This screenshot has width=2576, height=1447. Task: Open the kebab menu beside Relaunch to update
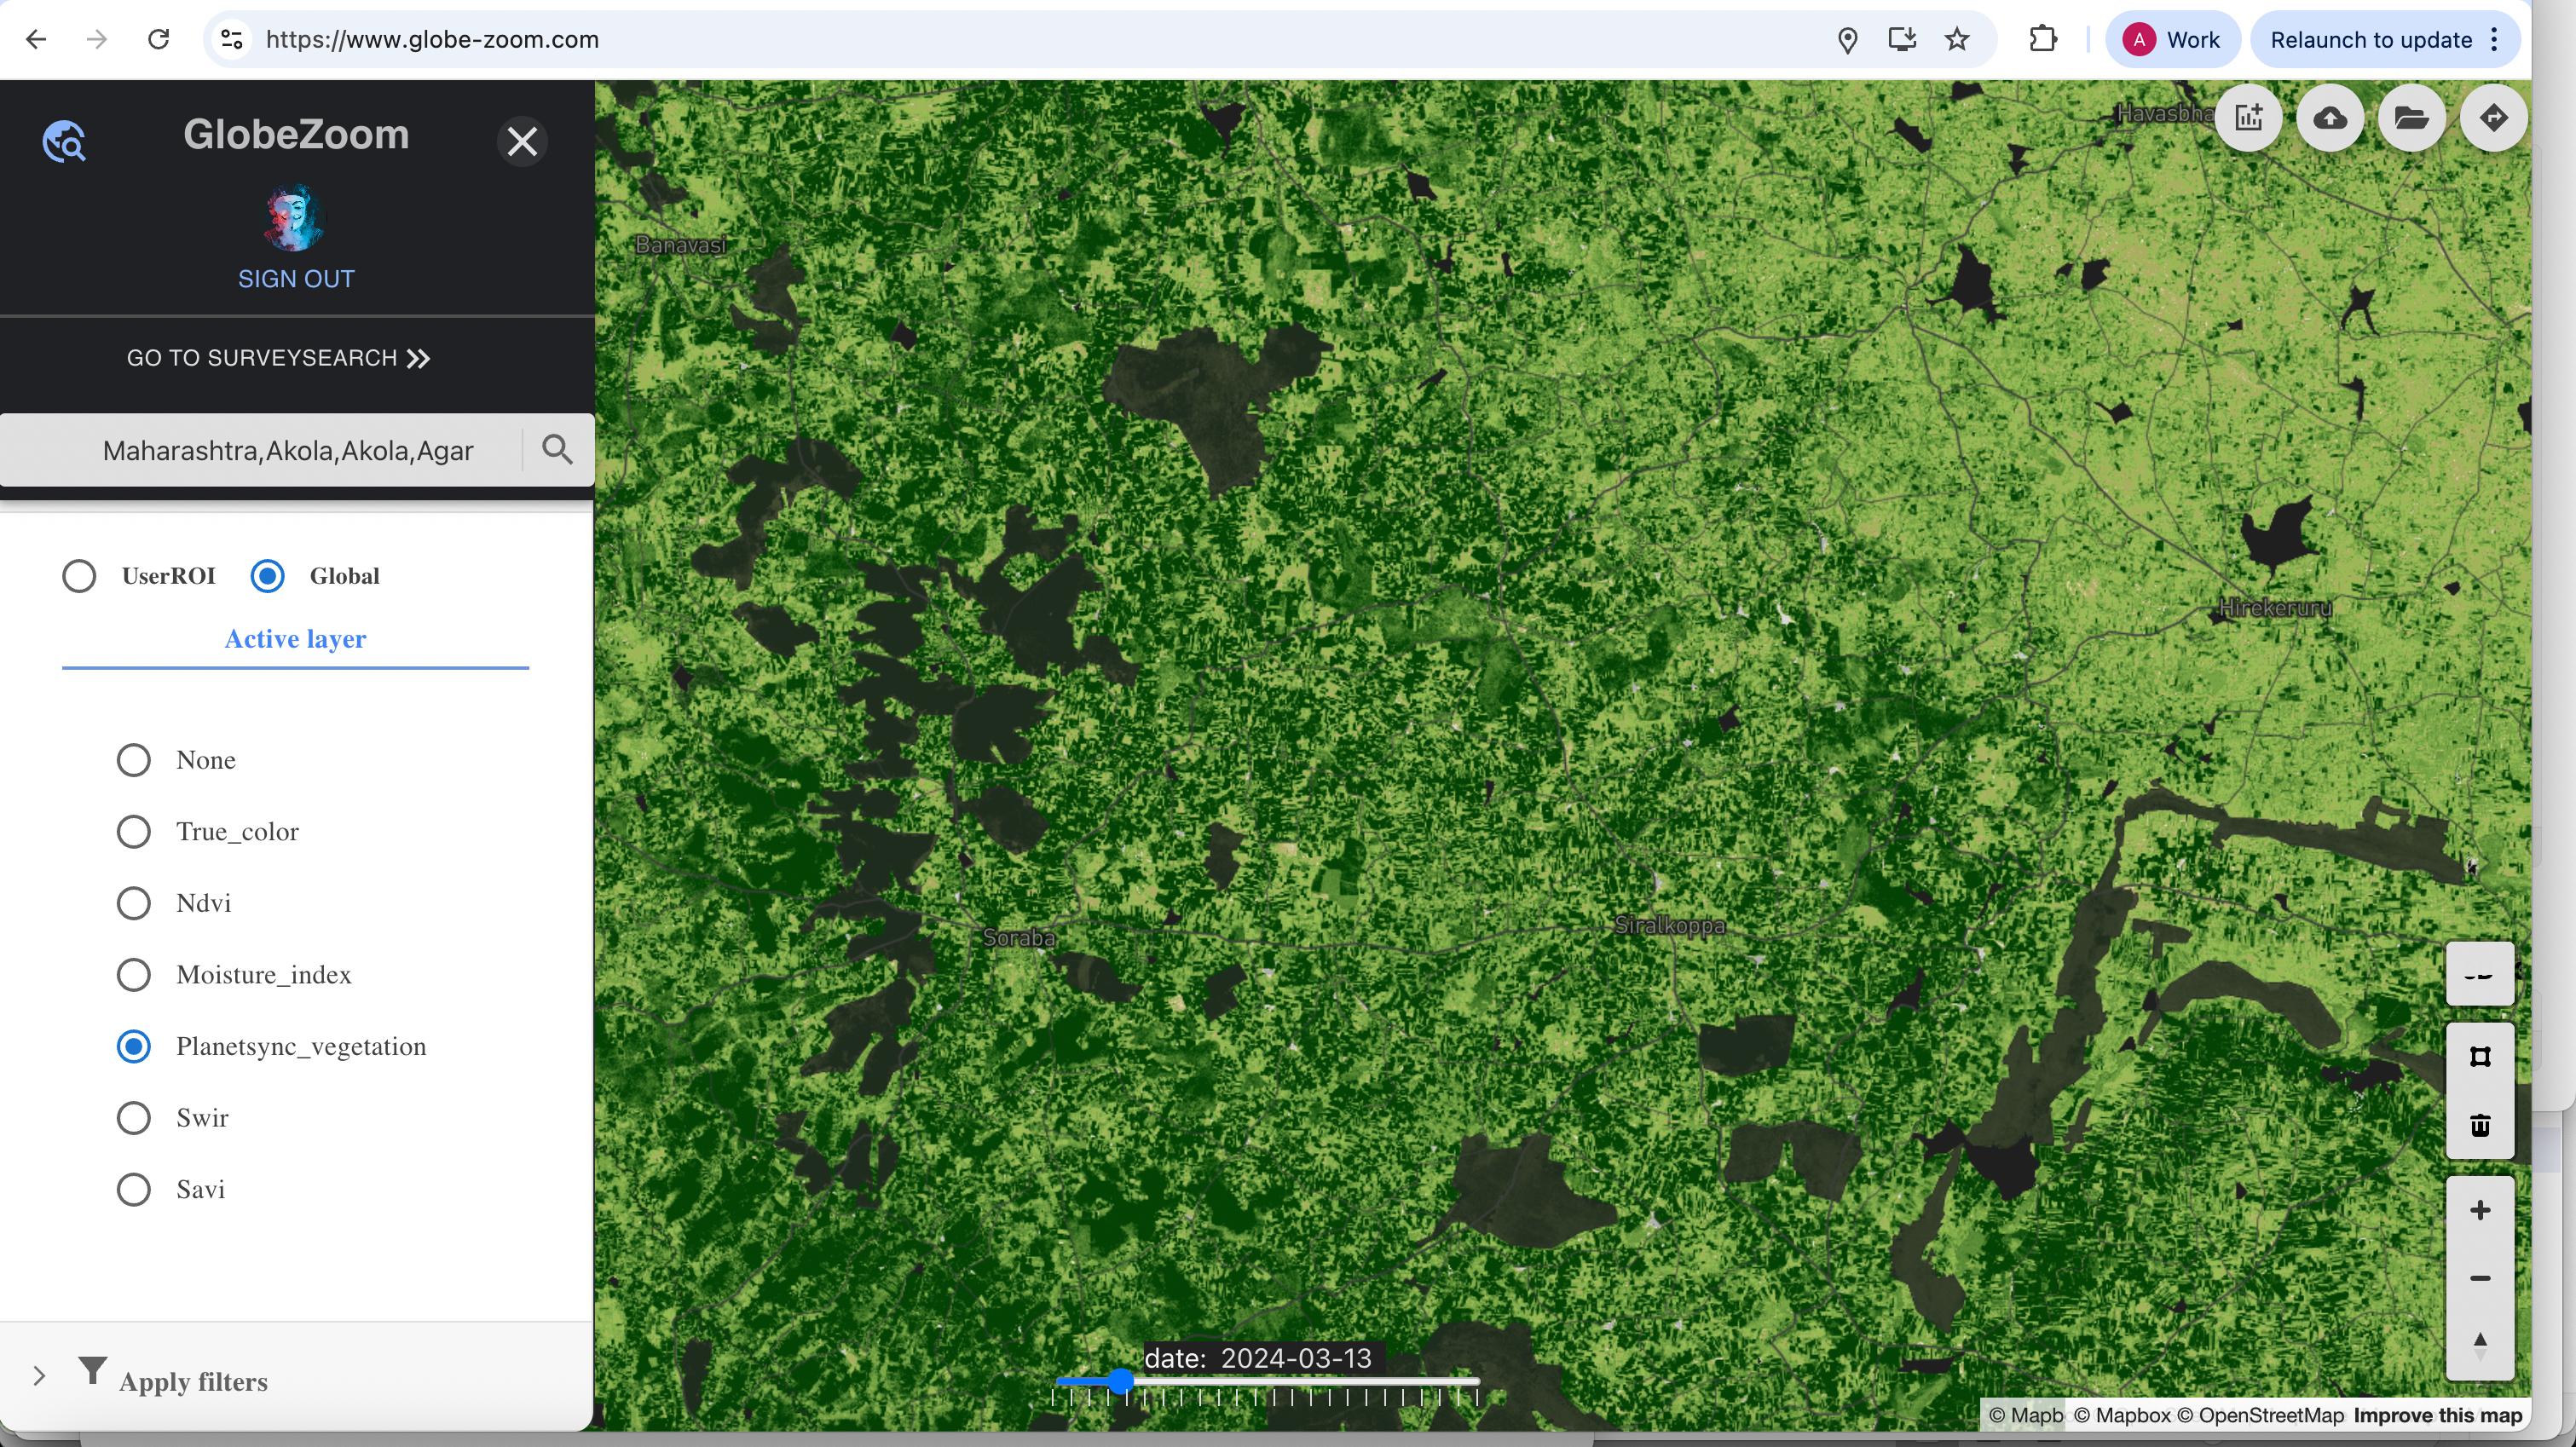pos(2494,39)
